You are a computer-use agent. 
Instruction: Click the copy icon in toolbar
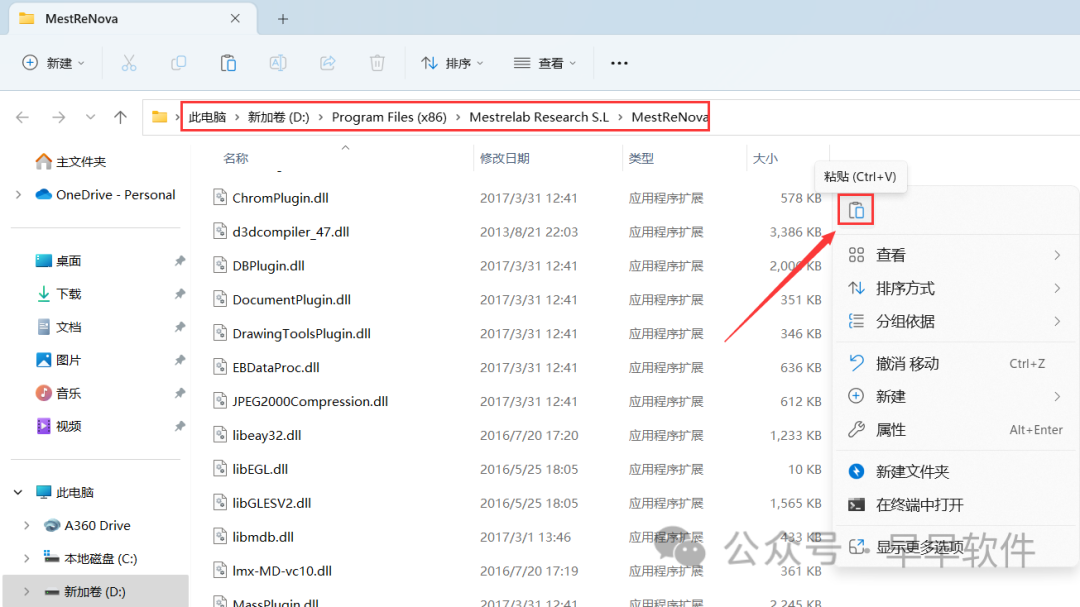178,63
